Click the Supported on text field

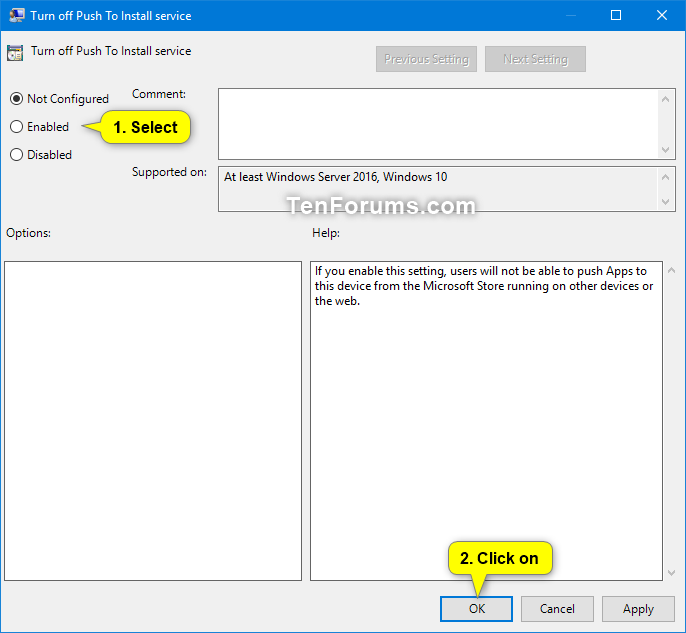(x=438, y=189)
